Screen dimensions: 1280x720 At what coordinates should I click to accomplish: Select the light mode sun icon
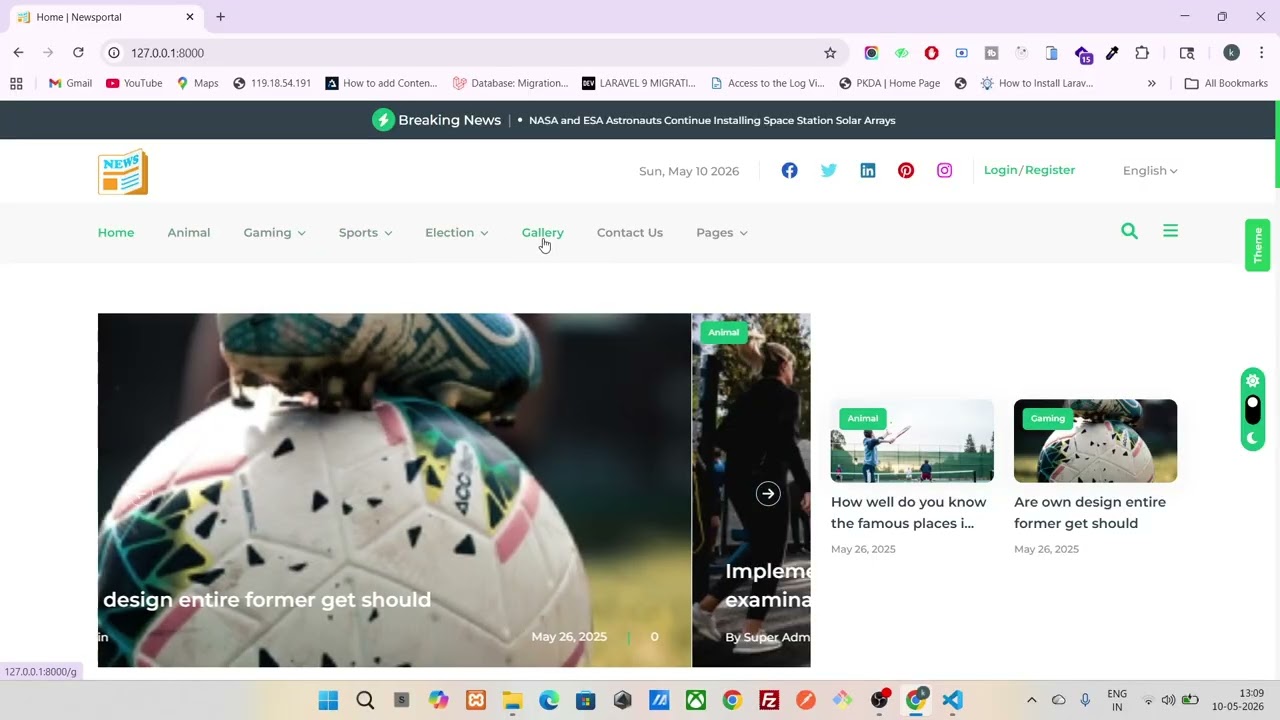coord(1252,381)
